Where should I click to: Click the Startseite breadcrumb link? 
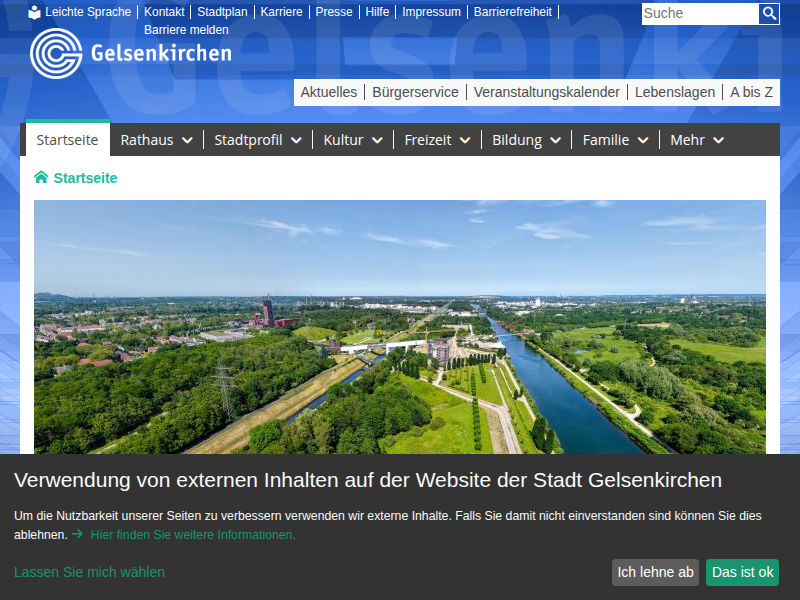point(85,178)
